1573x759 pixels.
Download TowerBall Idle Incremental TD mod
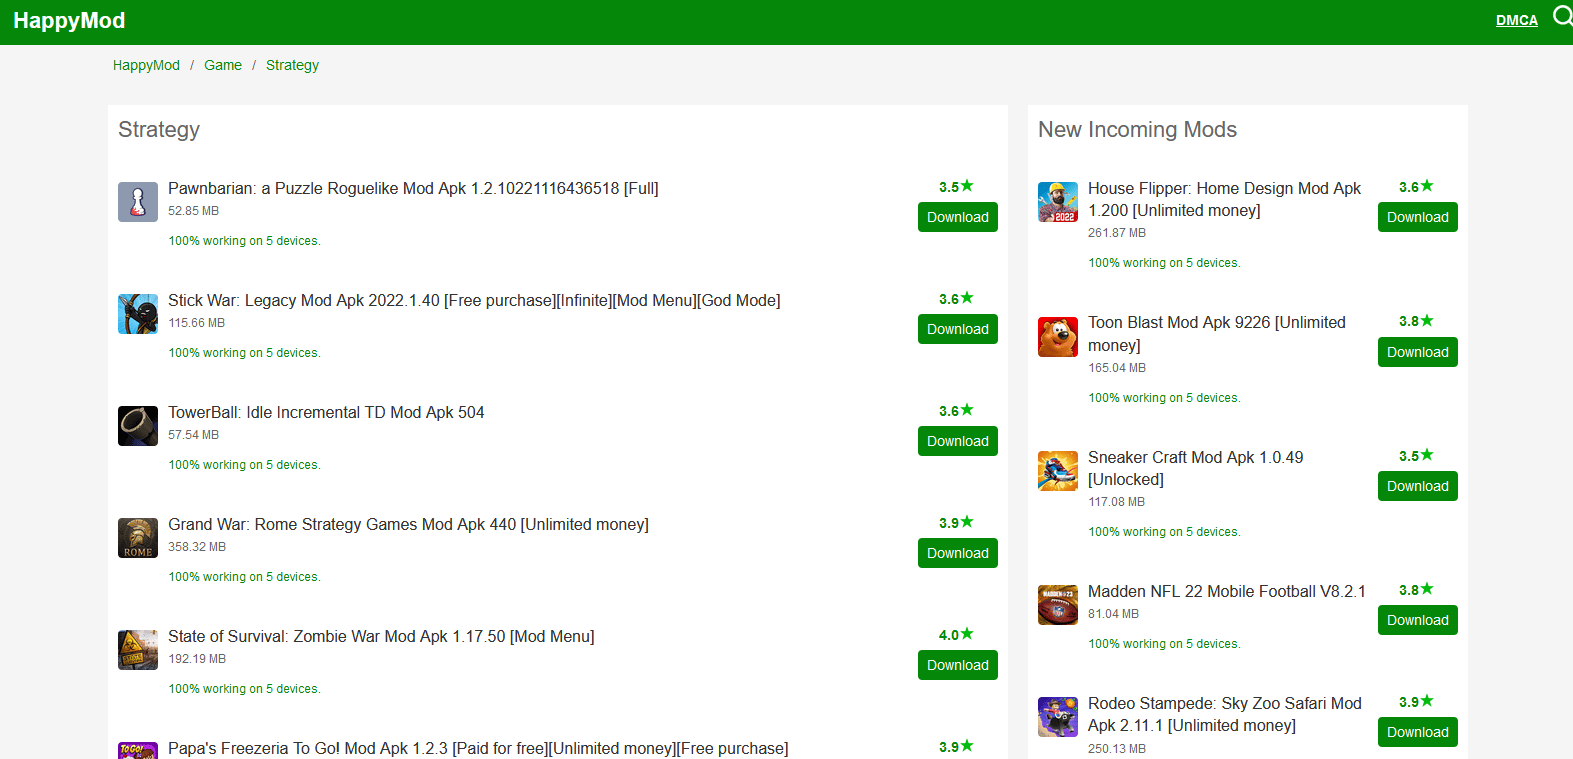[x=958, y=441]
